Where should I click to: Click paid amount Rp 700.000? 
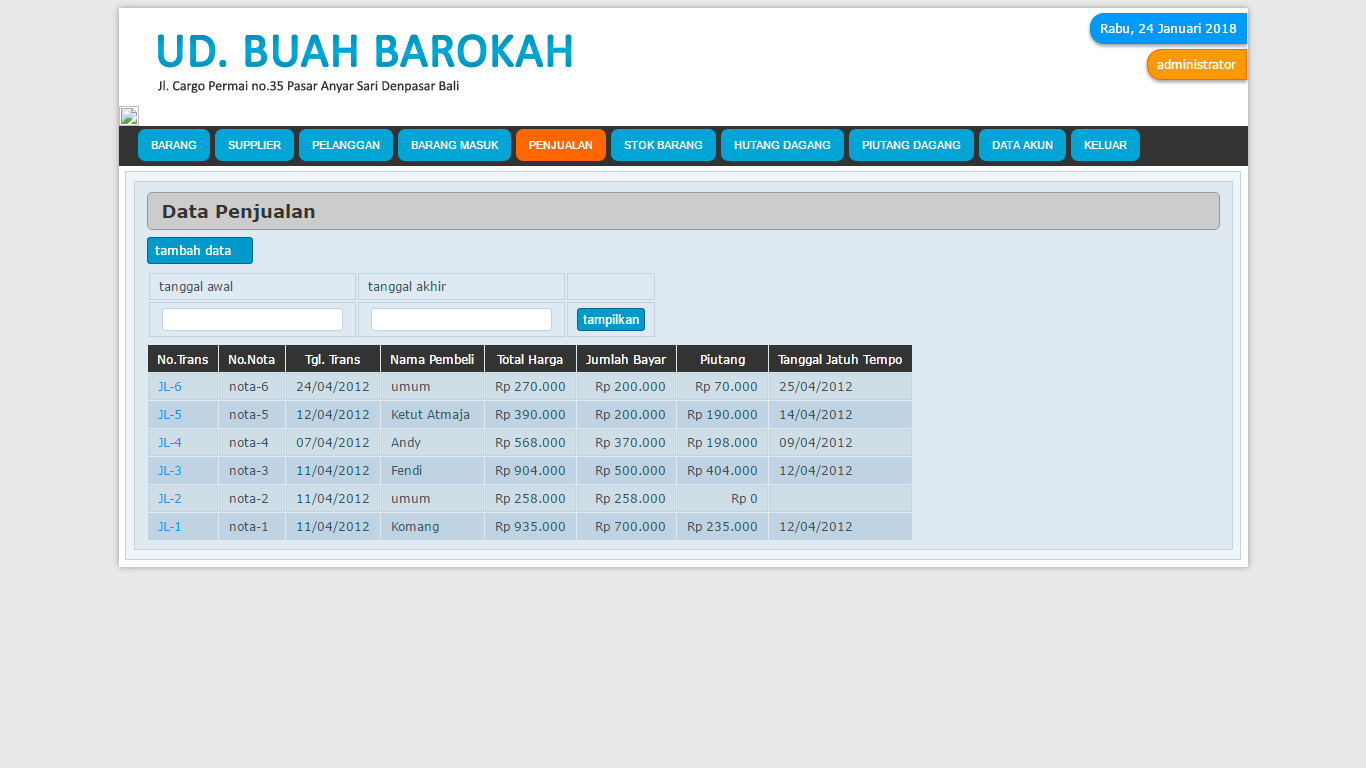point(630,527)
